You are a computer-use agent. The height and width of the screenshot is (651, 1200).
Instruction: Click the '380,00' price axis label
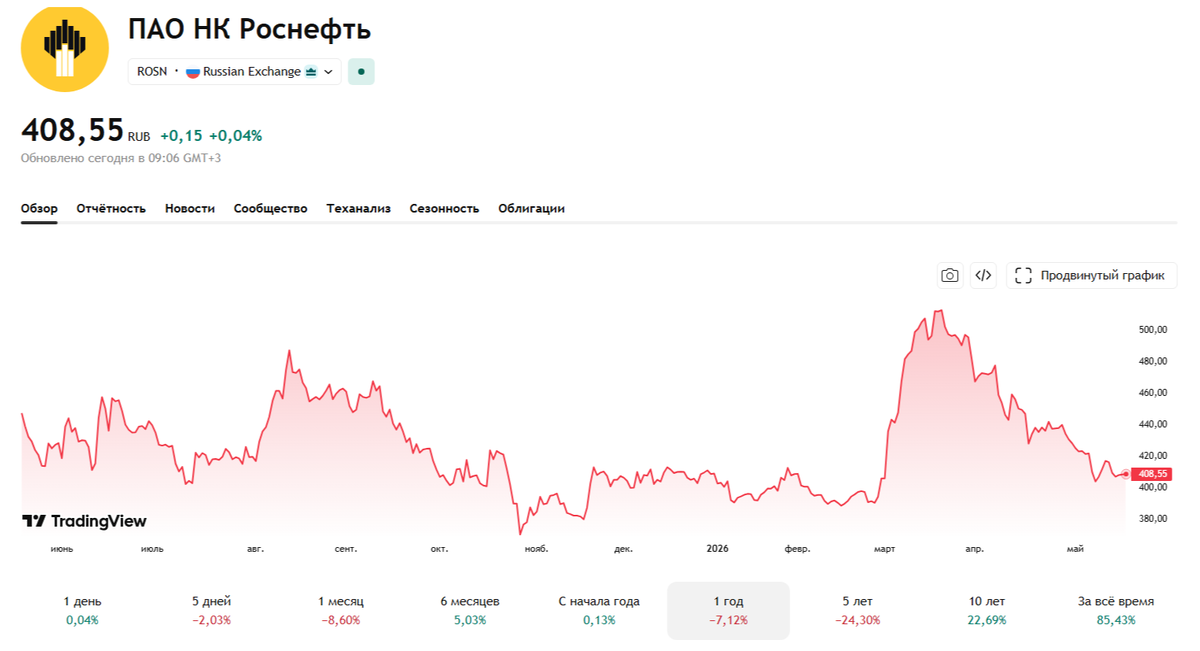tap(1153, 519)
